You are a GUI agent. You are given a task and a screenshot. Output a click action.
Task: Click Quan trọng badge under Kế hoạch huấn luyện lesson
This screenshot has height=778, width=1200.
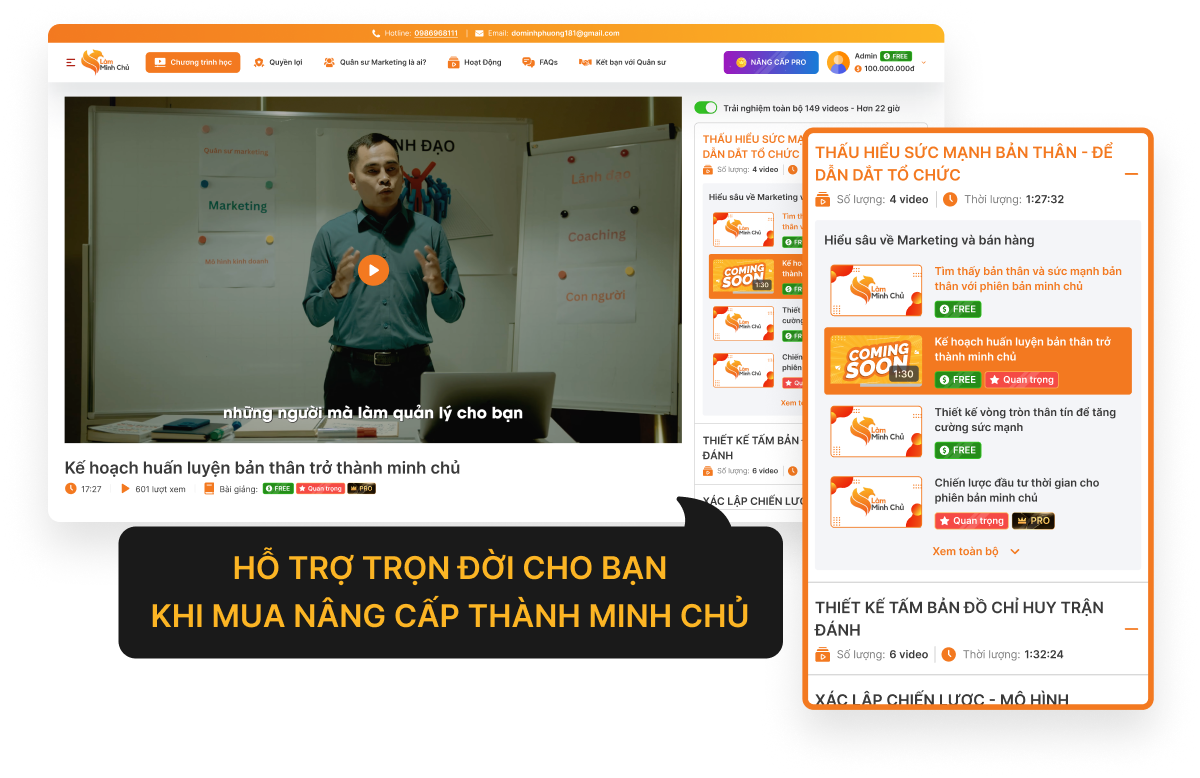1021,379
